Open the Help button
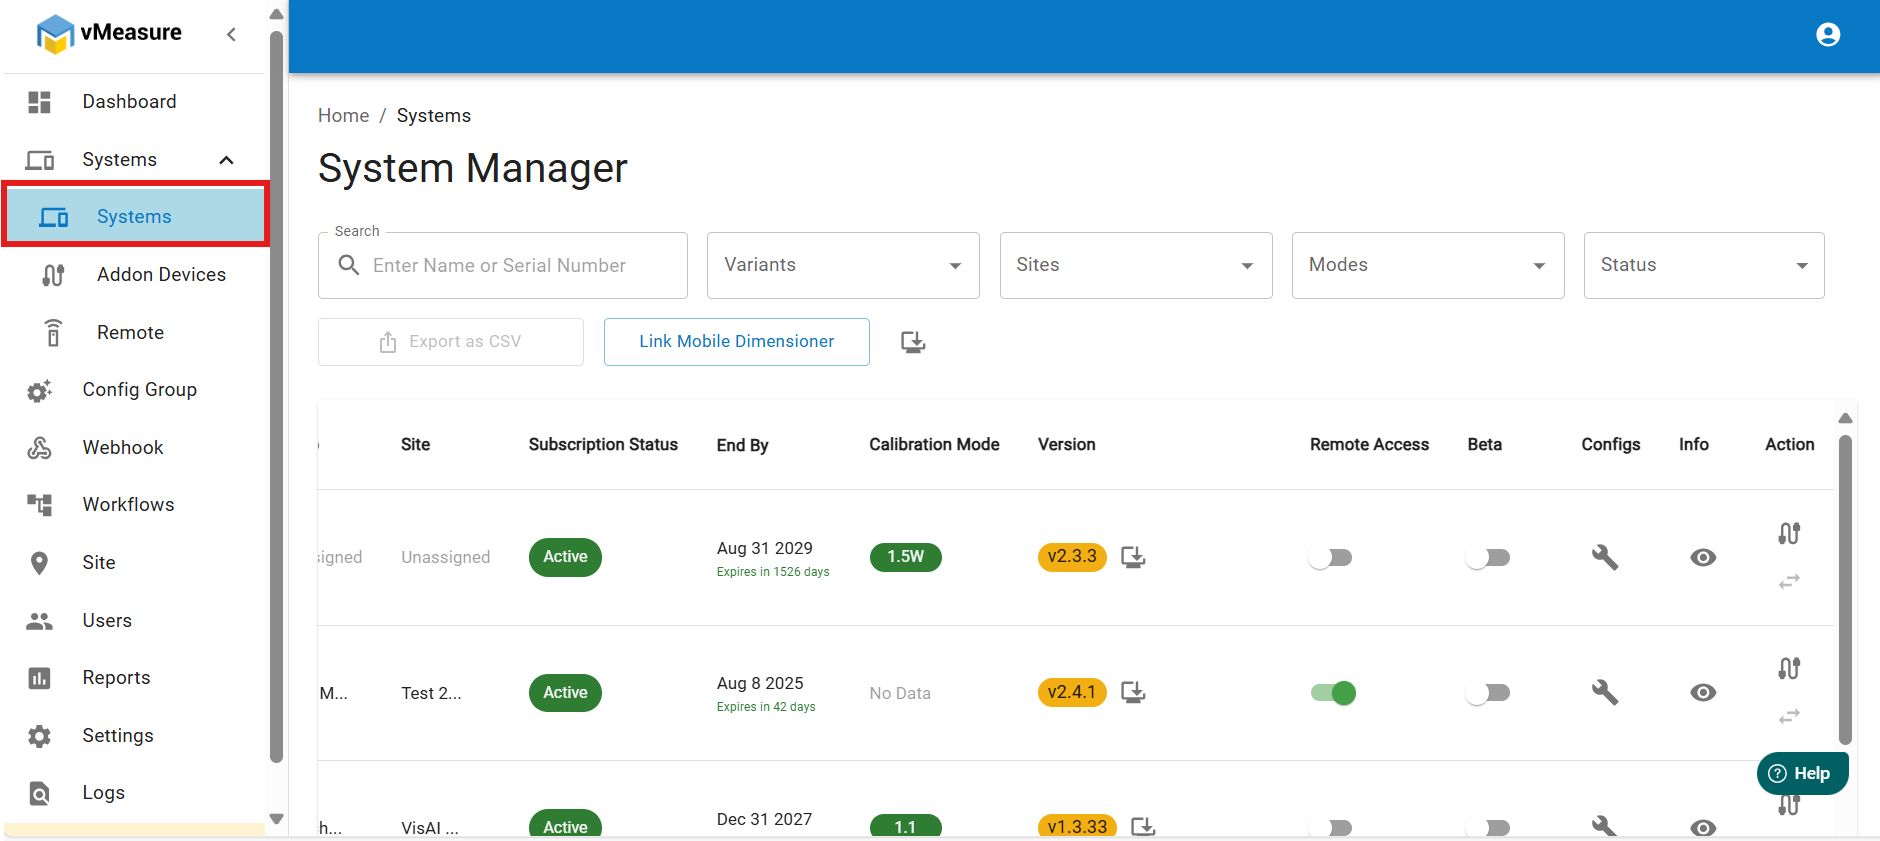The width and height of the screenshot is (1880, 841). pyautogui.click(x=1801, y=773)
